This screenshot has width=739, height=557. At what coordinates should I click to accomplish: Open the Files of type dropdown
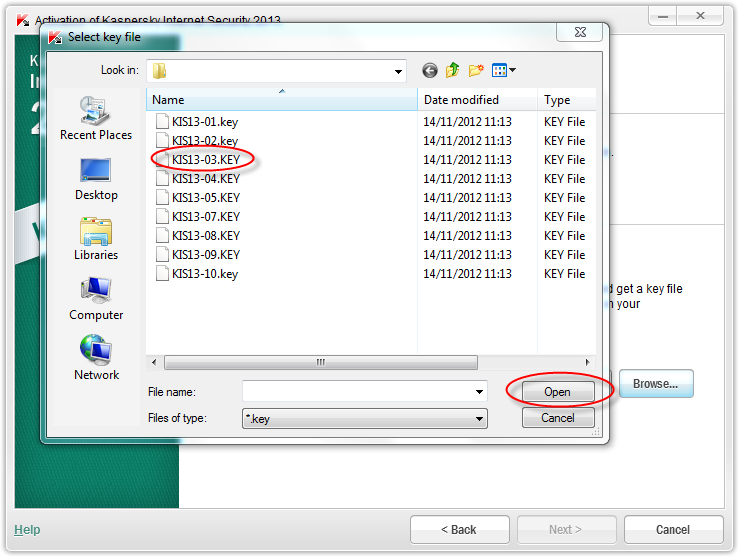[365, 418]
